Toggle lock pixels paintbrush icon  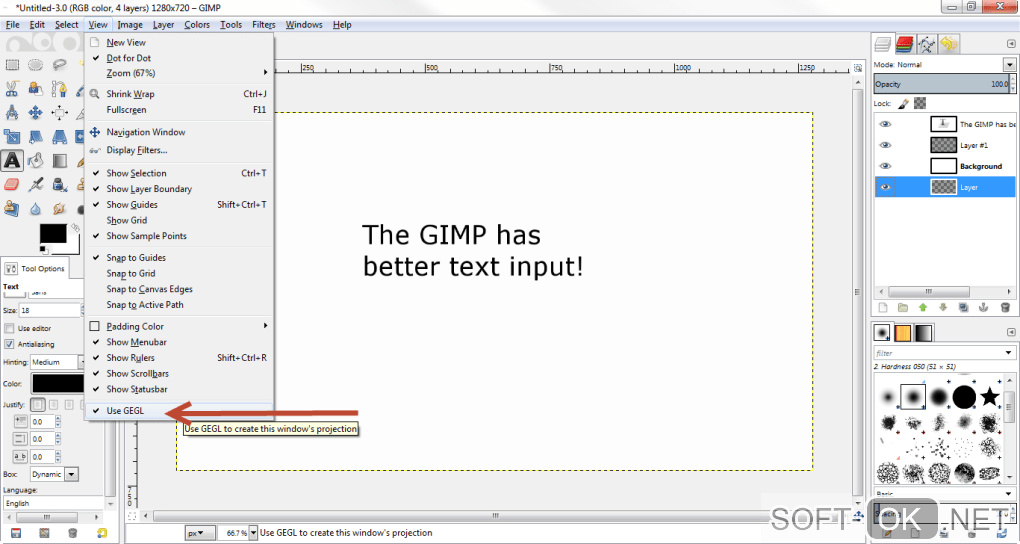pos(904,103)
